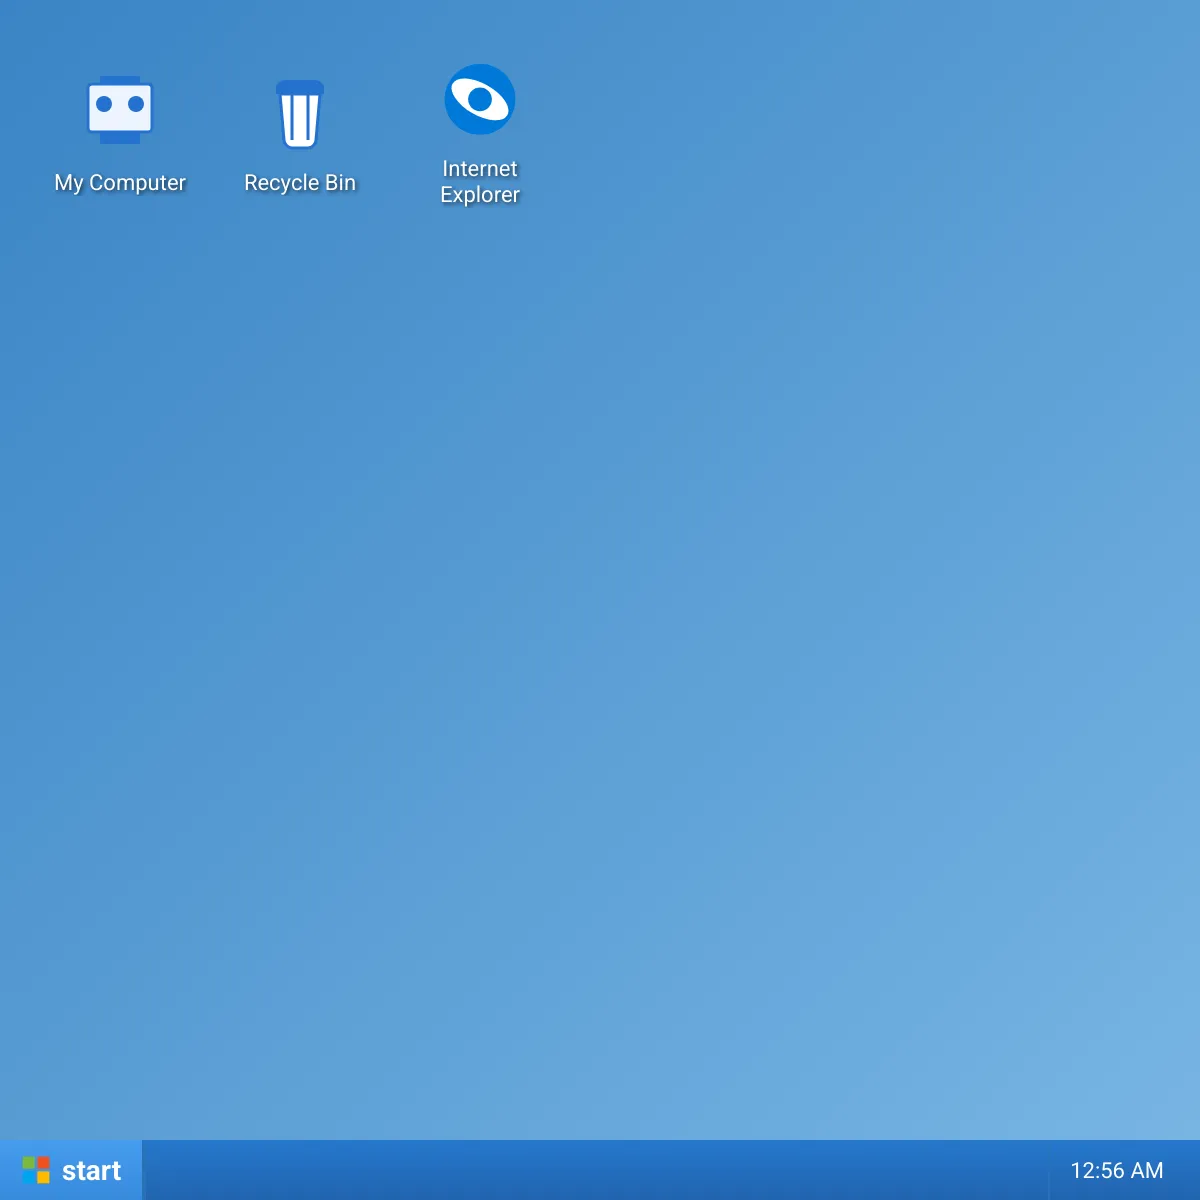Click the "My Computer" text label
Screen dimensions: 1200x1200
[x=120, y=183]
